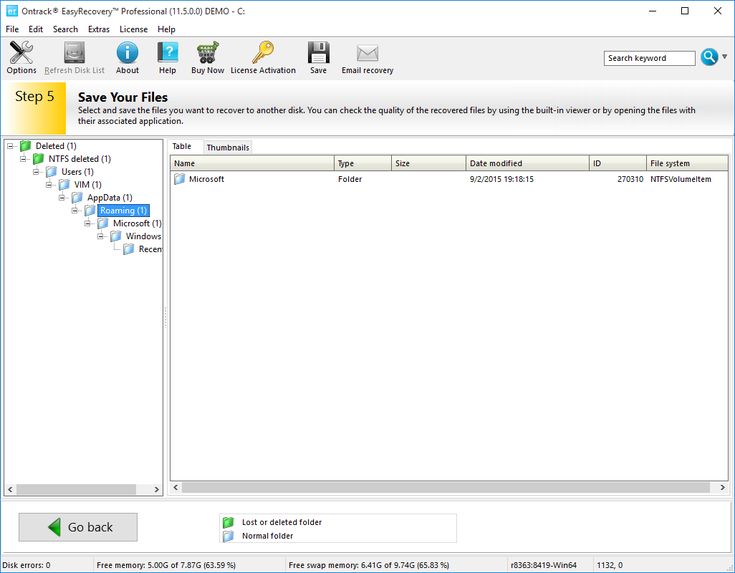Click the Go back button
The width and height of the screenshot is (735, 573).
coord(78,527)
